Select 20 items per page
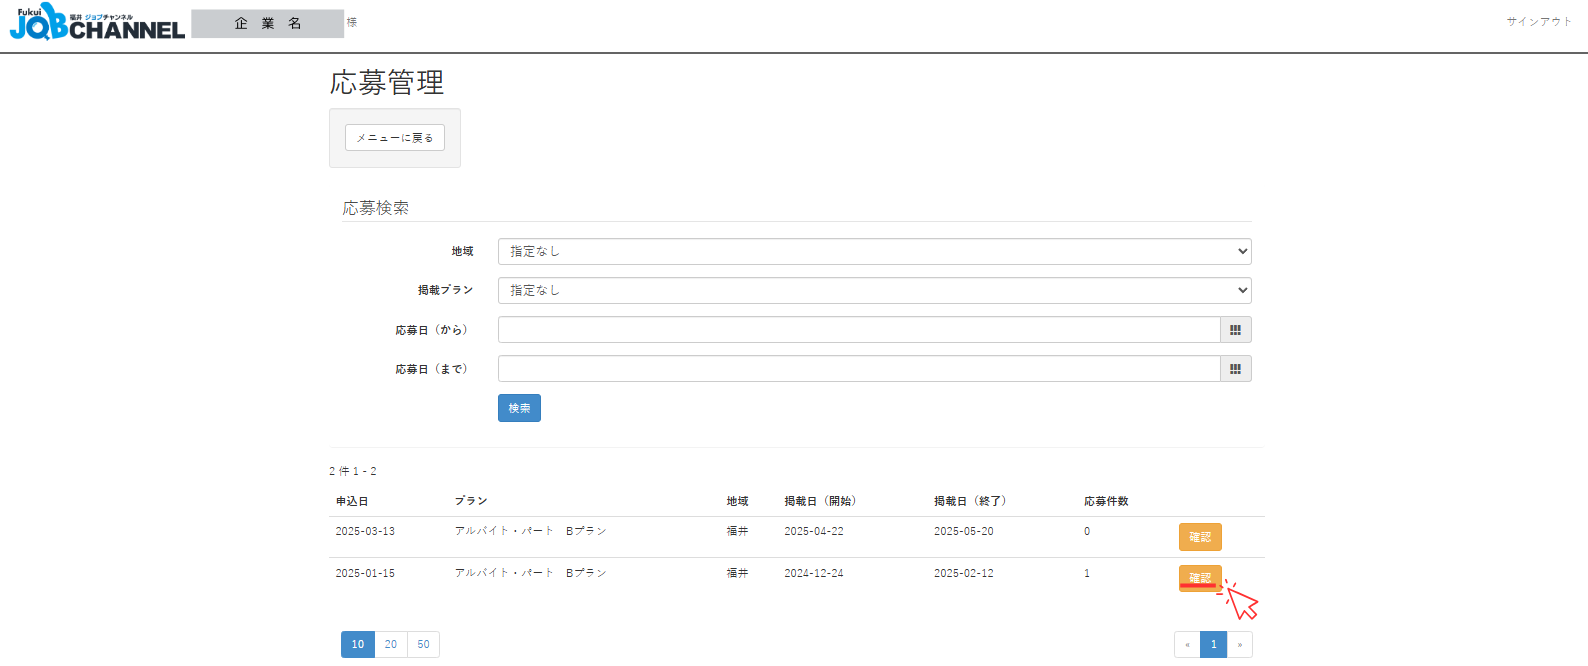Screen dimensions: 1588x666 click(x=391, y=644)
